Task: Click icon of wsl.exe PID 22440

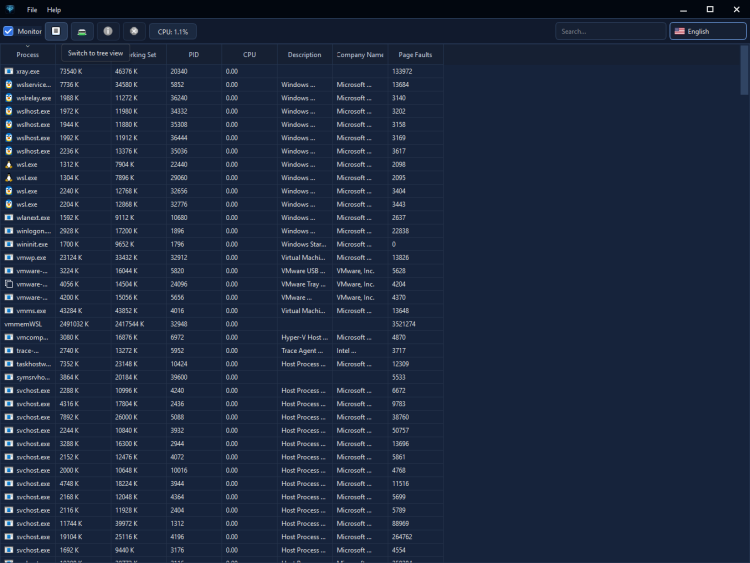Action: (9, 165)
